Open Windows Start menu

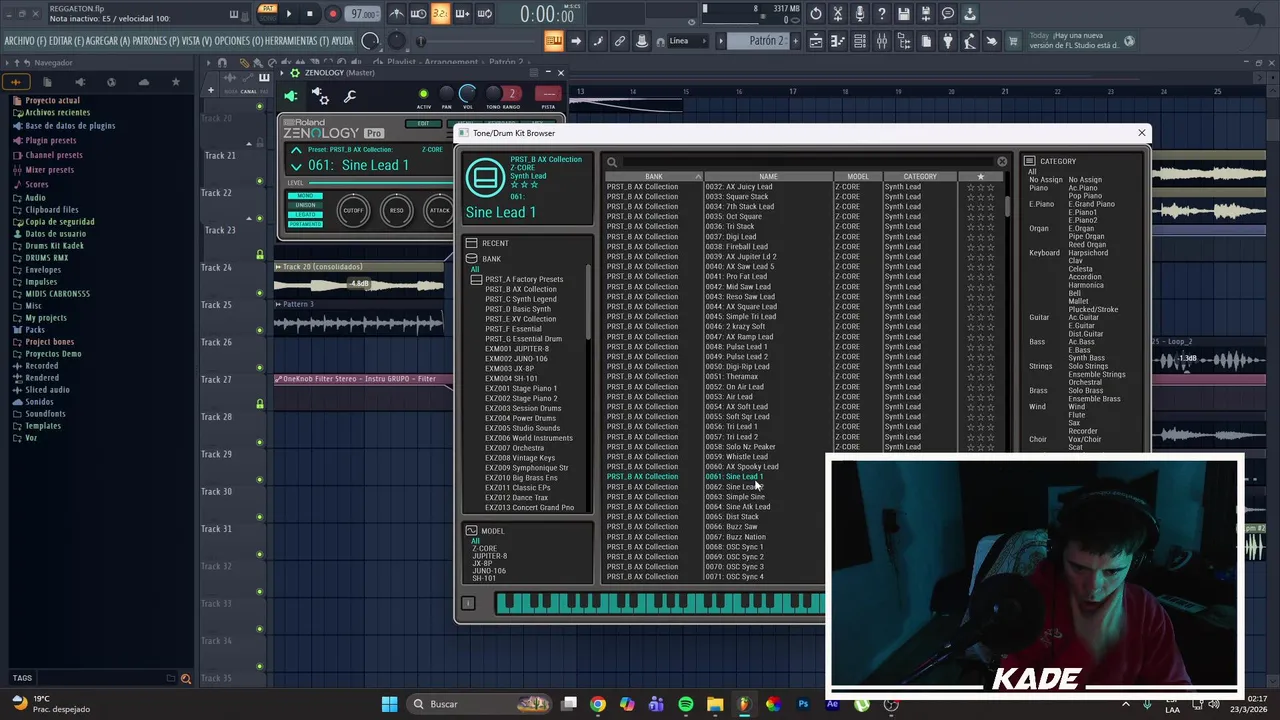(389, 704)
